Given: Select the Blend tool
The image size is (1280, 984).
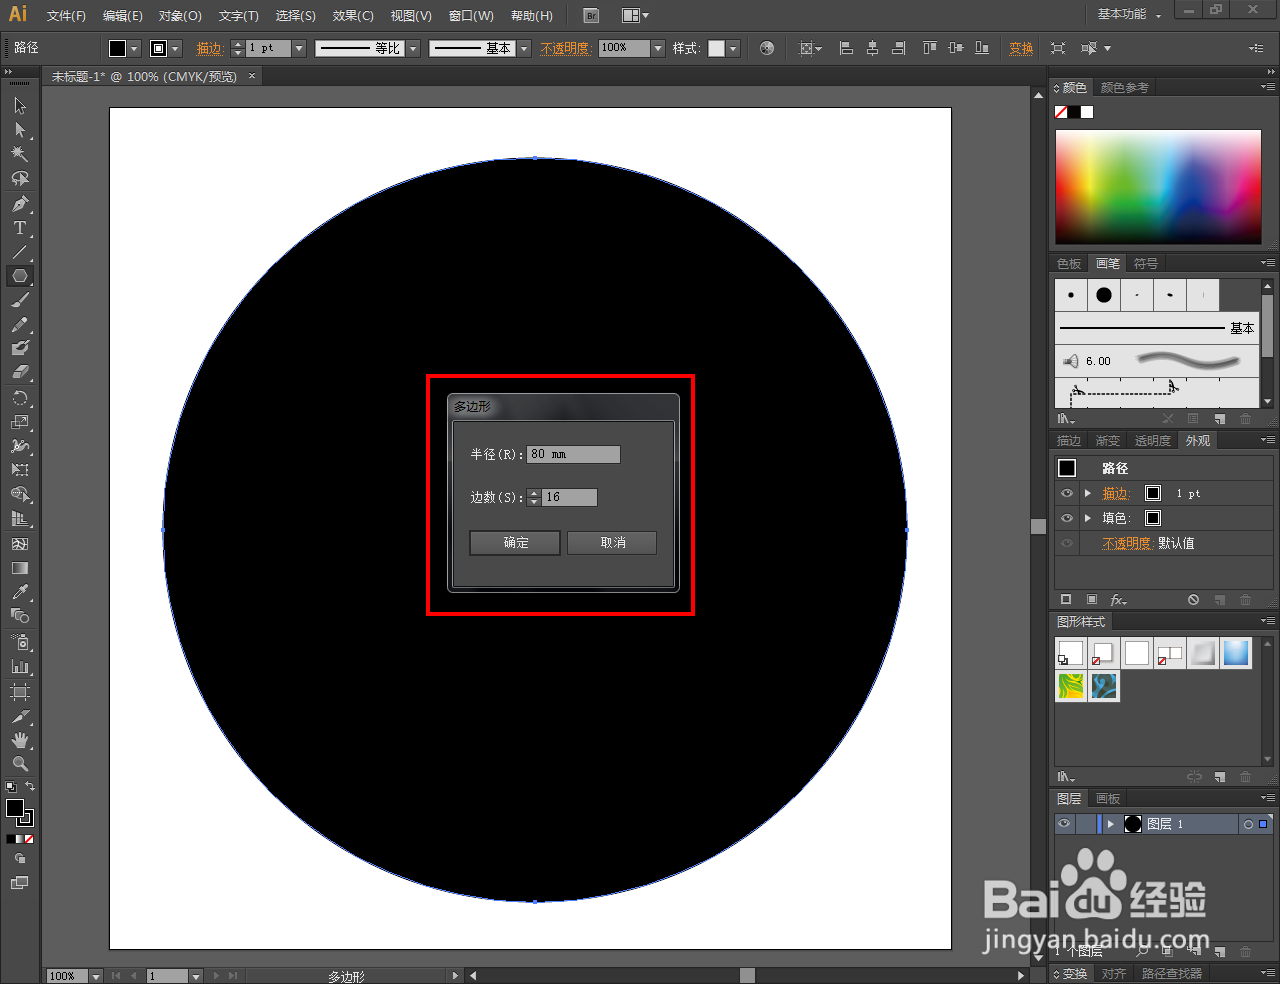Looking at the screenshot, I should click(20, 616).
